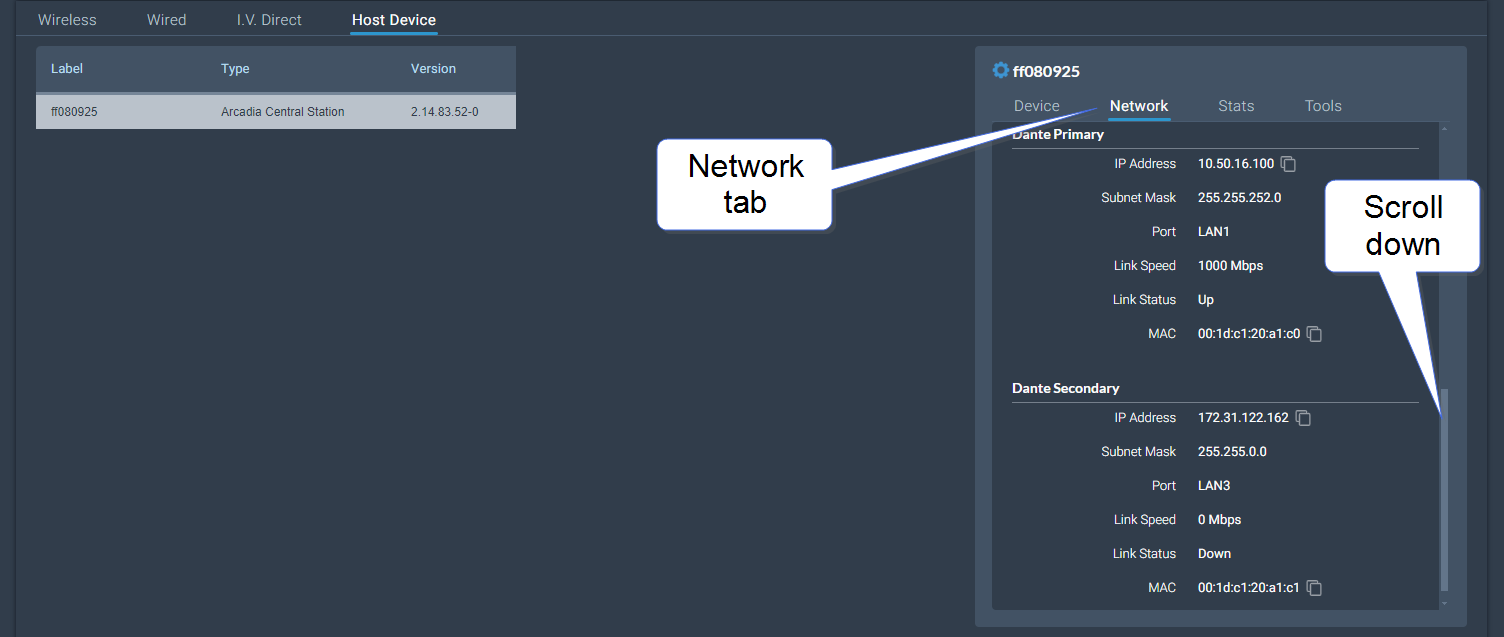Click the Host Device tab
The image size is (1504, 637).
pos(393,20)
